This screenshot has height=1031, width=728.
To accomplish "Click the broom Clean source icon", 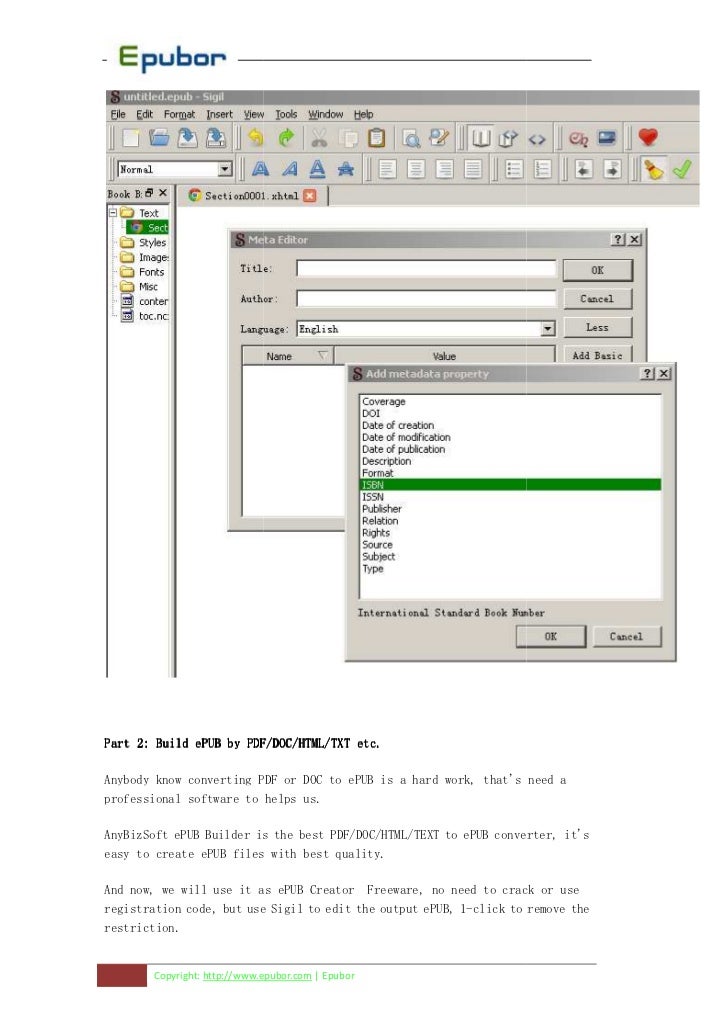I will (x=654, y=170).
